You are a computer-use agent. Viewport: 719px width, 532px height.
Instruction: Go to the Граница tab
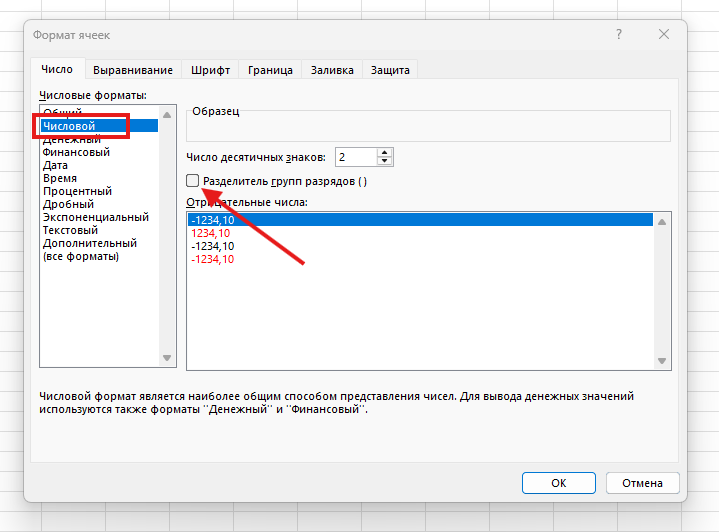pos(270,70)
